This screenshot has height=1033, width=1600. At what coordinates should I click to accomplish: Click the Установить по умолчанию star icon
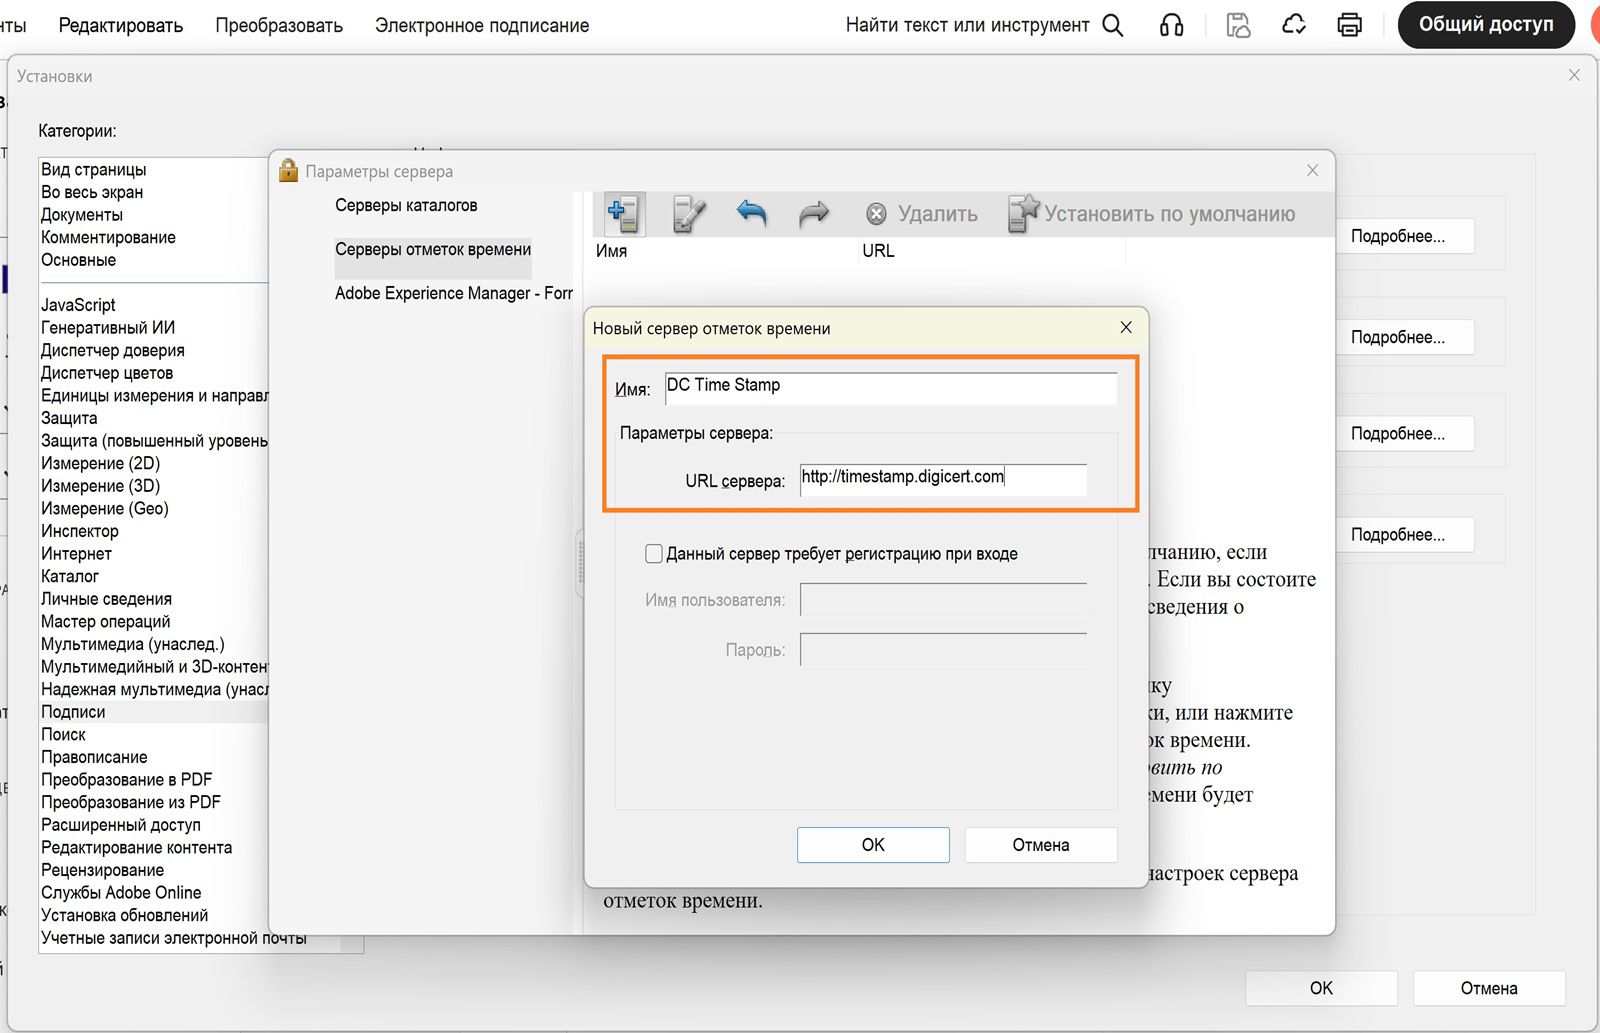(1024, 213)
